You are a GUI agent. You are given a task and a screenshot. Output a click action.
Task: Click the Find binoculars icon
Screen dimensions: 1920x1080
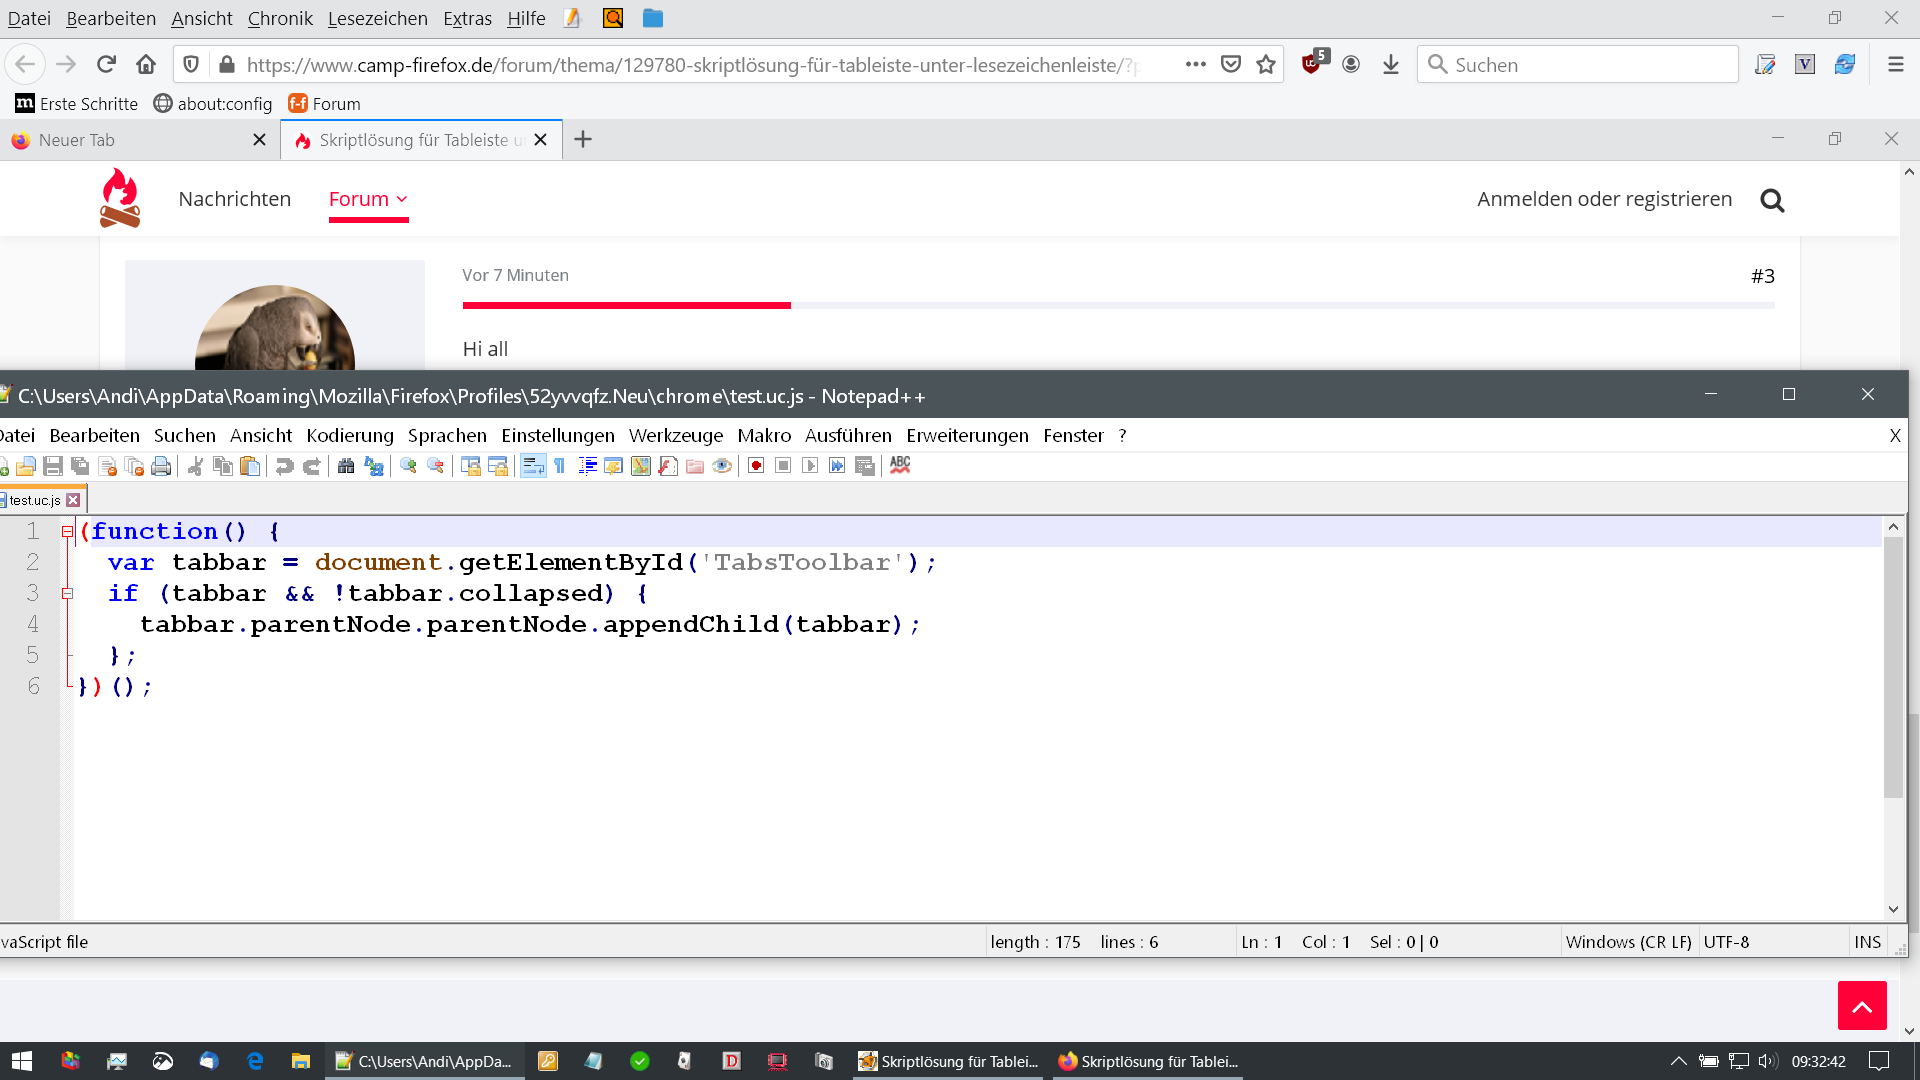(x=346, y=466)
